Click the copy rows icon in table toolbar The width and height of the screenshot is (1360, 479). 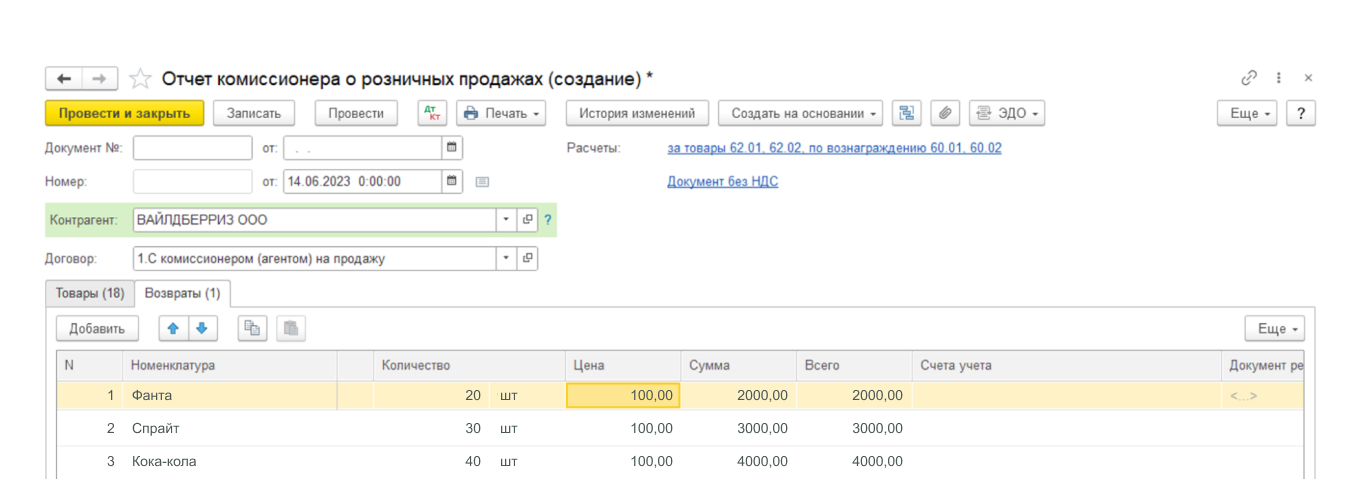click(x=253, y=328)
